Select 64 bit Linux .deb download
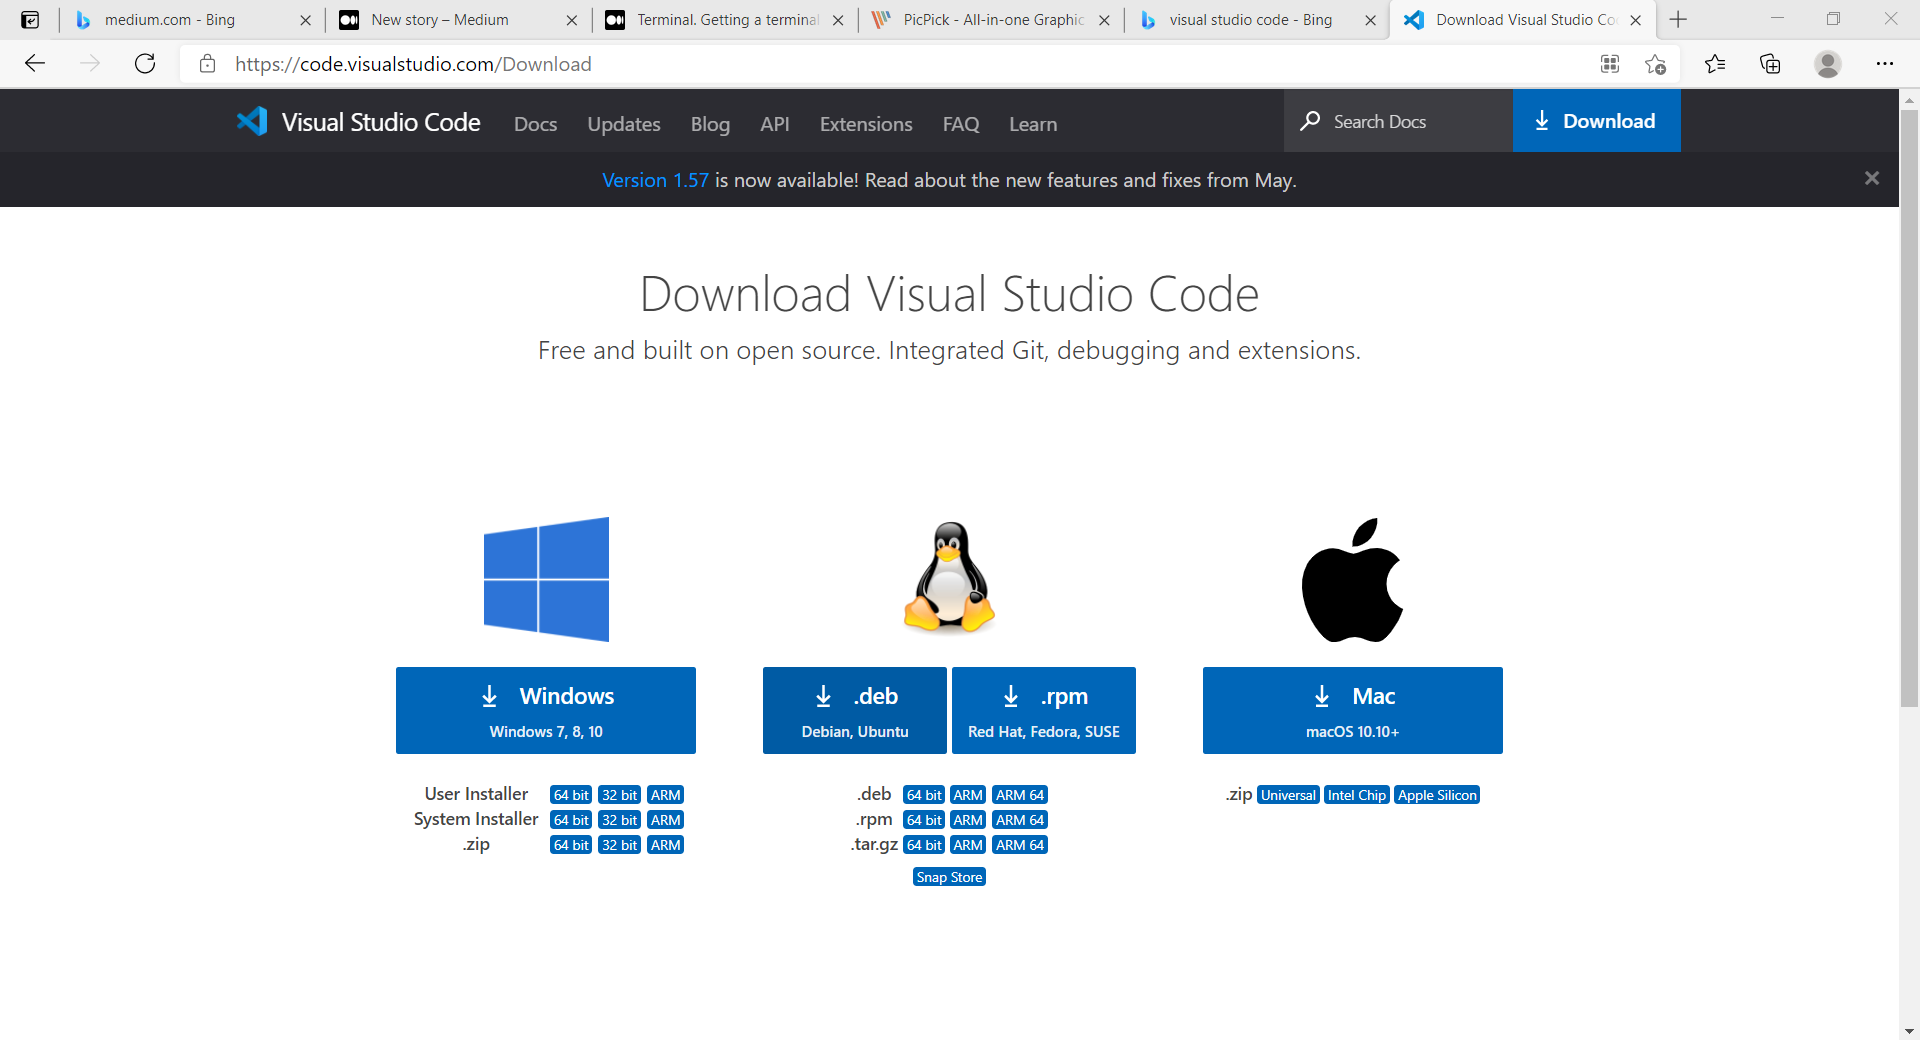The image size is (1920, 1040). 924,795
